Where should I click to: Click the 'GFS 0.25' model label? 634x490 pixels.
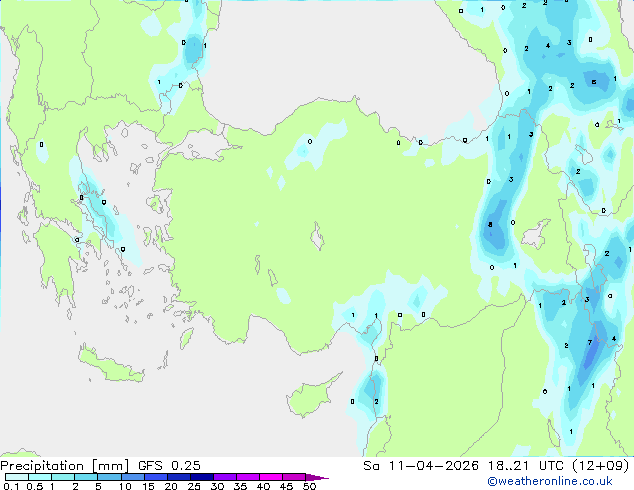tap(169, 466)
